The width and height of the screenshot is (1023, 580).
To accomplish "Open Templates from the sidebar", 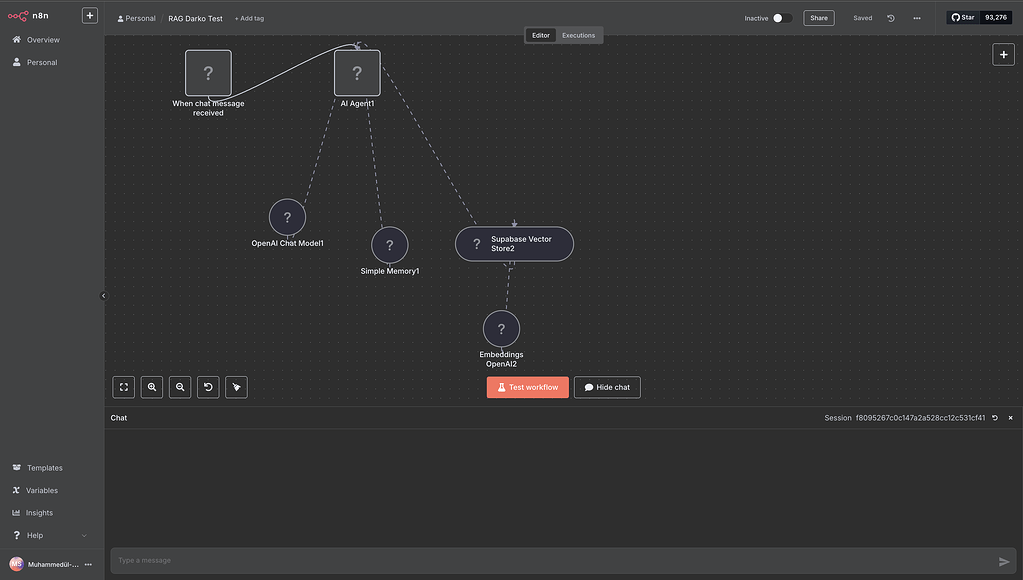I will click(44, 468).
